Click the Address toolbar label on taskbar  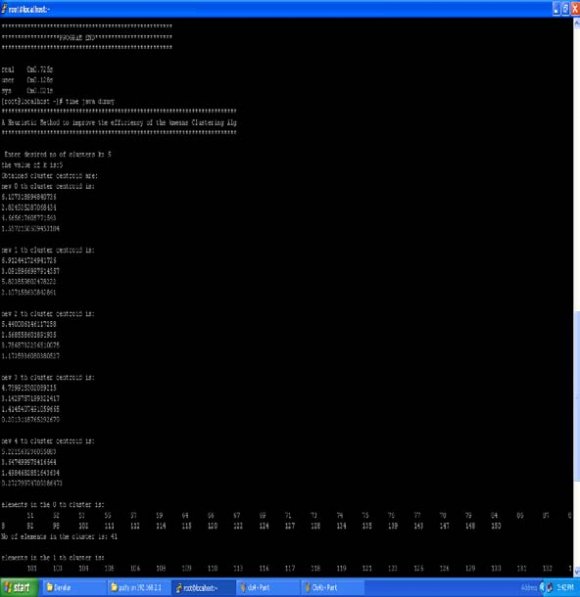pos(528,588)
